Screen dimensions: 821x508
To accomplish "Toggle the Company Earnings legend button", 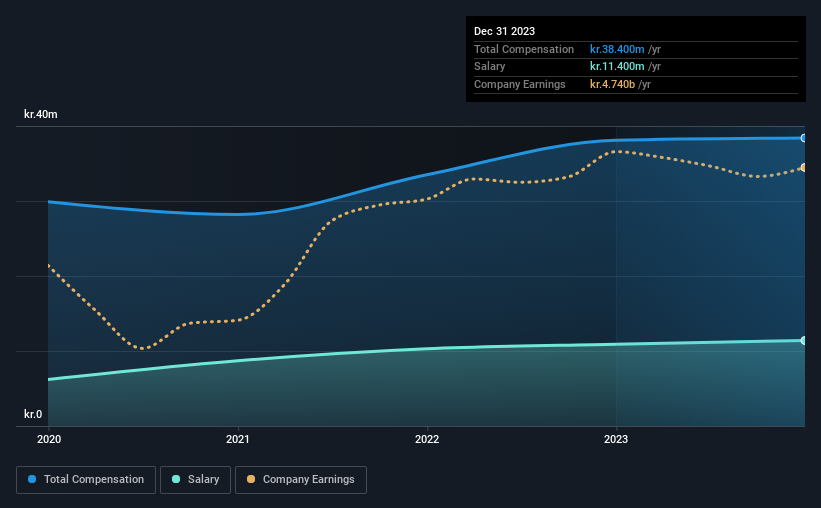I will point(301,480).
